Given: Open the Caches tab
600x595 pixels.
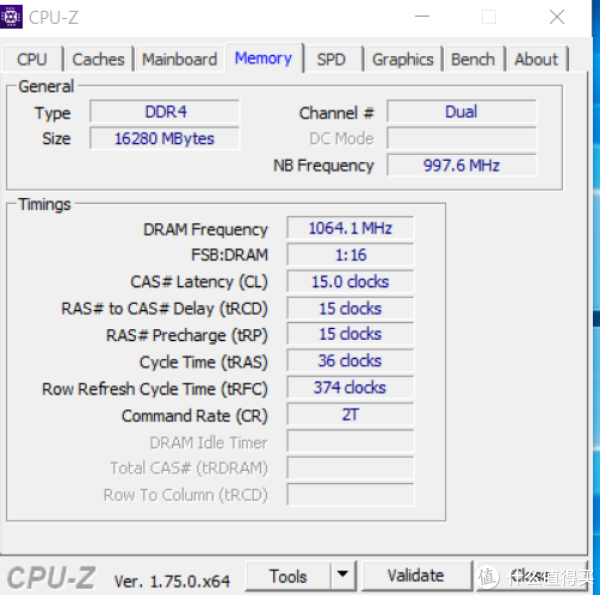Looking at the screenshot, I should point(98,59).
